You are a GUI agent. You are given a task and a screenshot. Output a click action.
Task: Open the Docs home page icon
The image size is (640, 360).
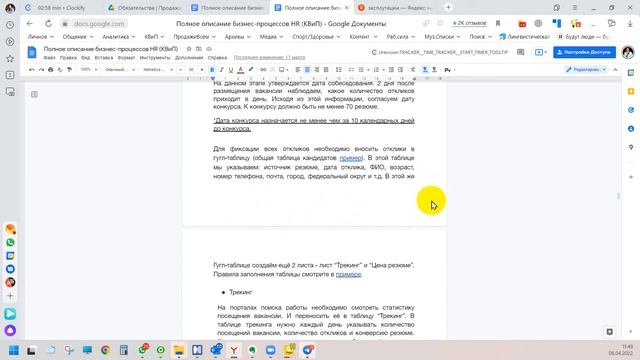32,52
